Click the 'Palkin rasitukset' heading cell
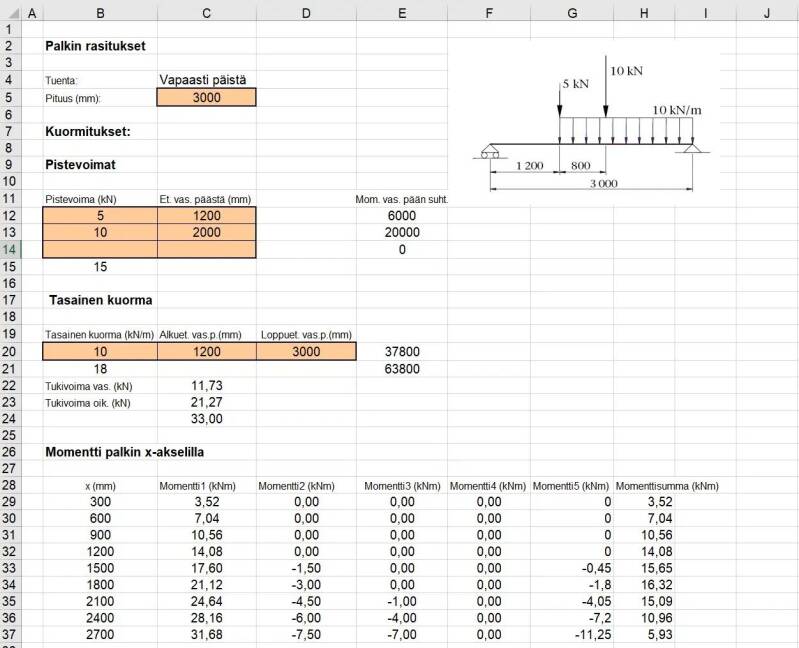Image resolution: width=799 pixels, height=648 pixels. (95, 46)
